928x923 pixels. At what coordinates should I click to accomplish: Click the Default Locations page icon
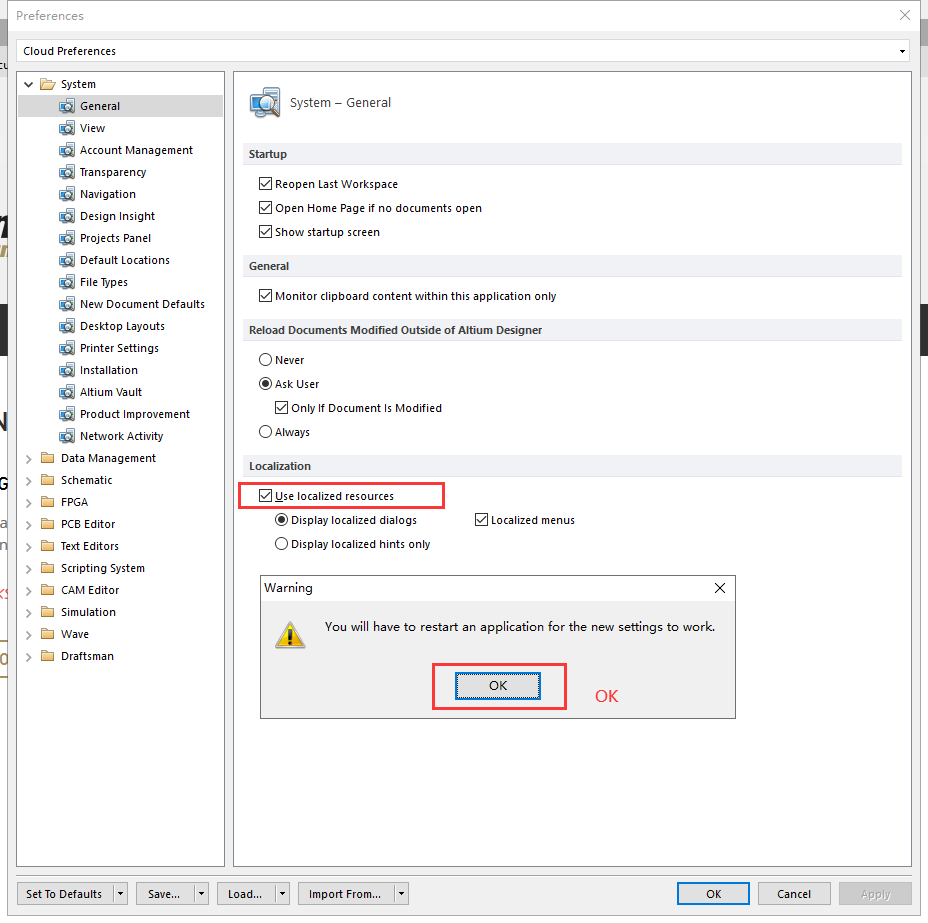67,260
